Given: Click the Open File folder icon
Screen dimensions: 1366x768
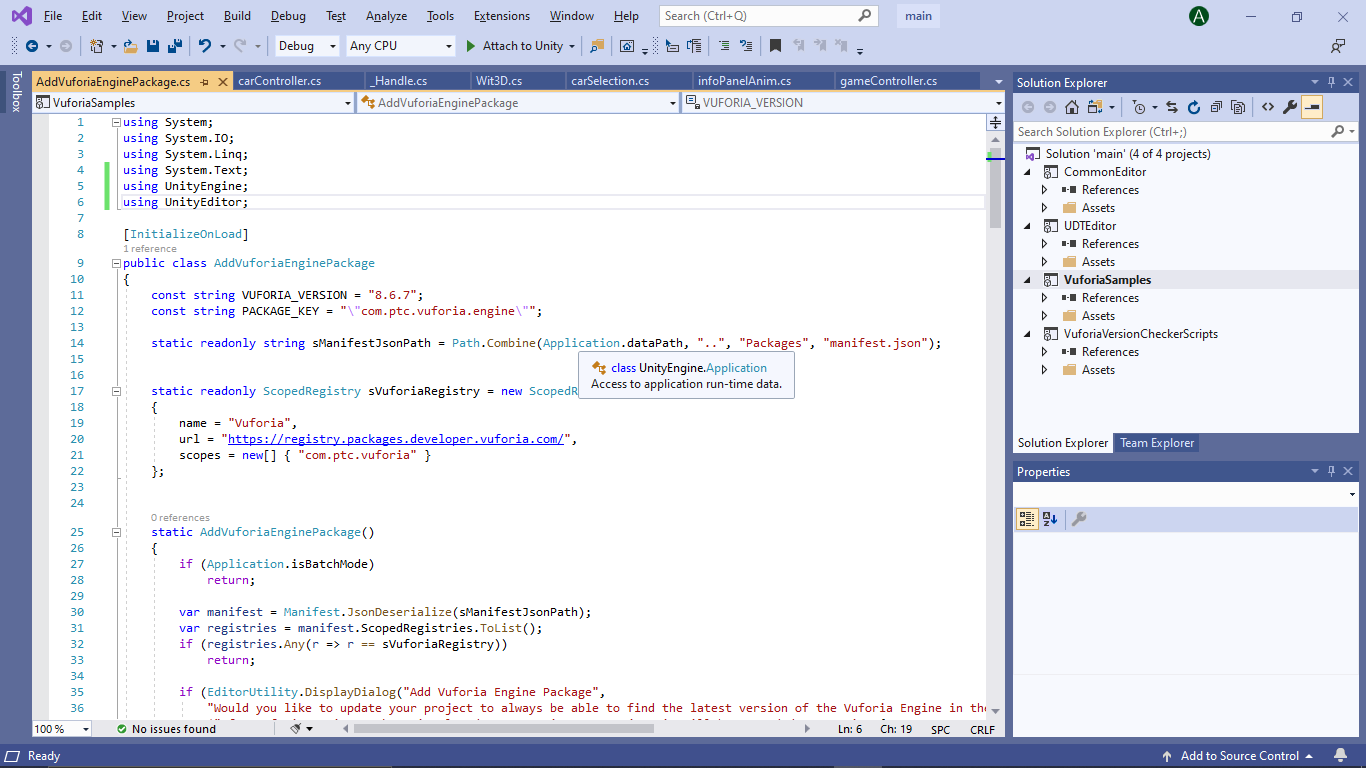Looking at the screenshot, I should [131, 46].
